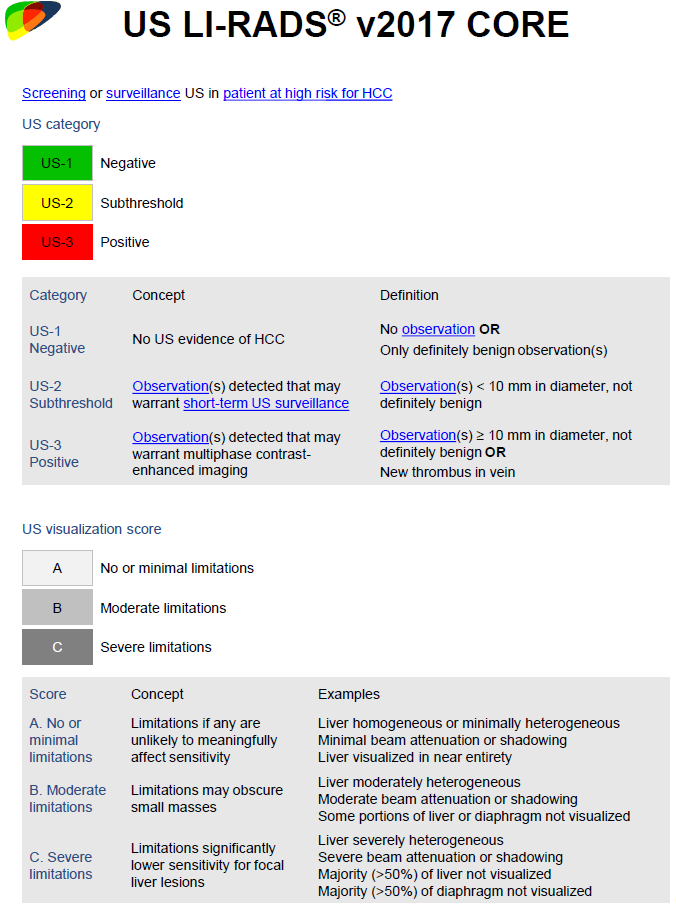The height and width of the screenshot is (905, 676).
Task: Select the green US-1 category box
Action: coord(57,163)
